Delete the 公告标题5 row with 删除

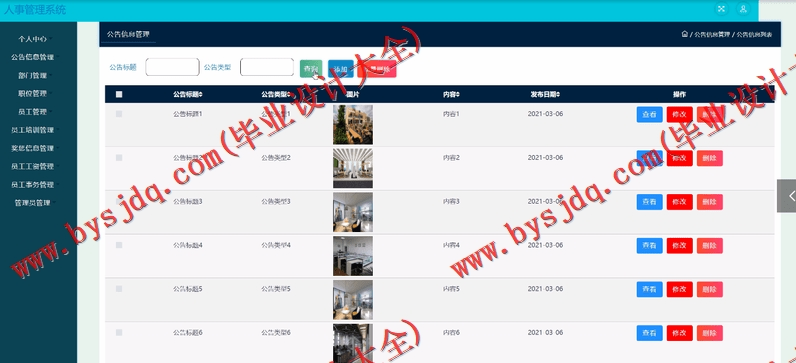coord(710,289)
